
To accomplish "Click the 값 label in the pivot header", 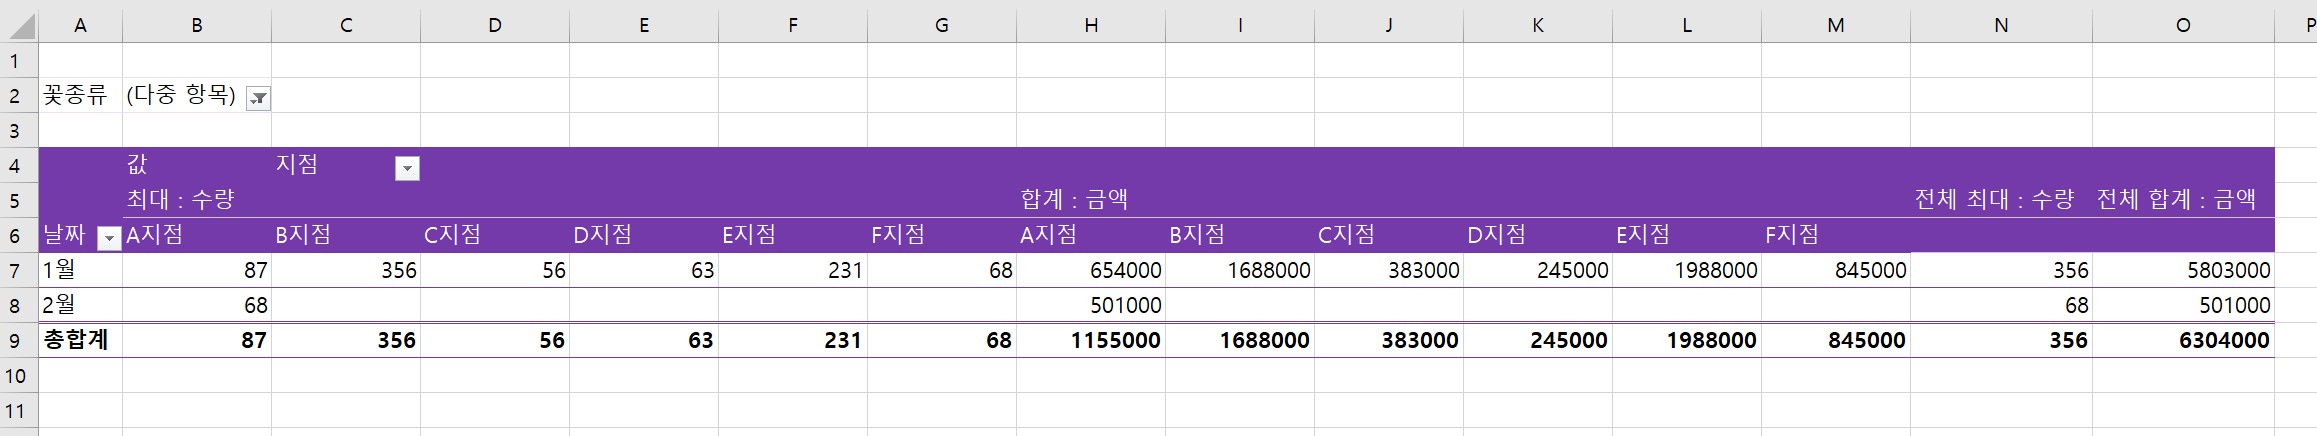I will (x=137, y=164).
